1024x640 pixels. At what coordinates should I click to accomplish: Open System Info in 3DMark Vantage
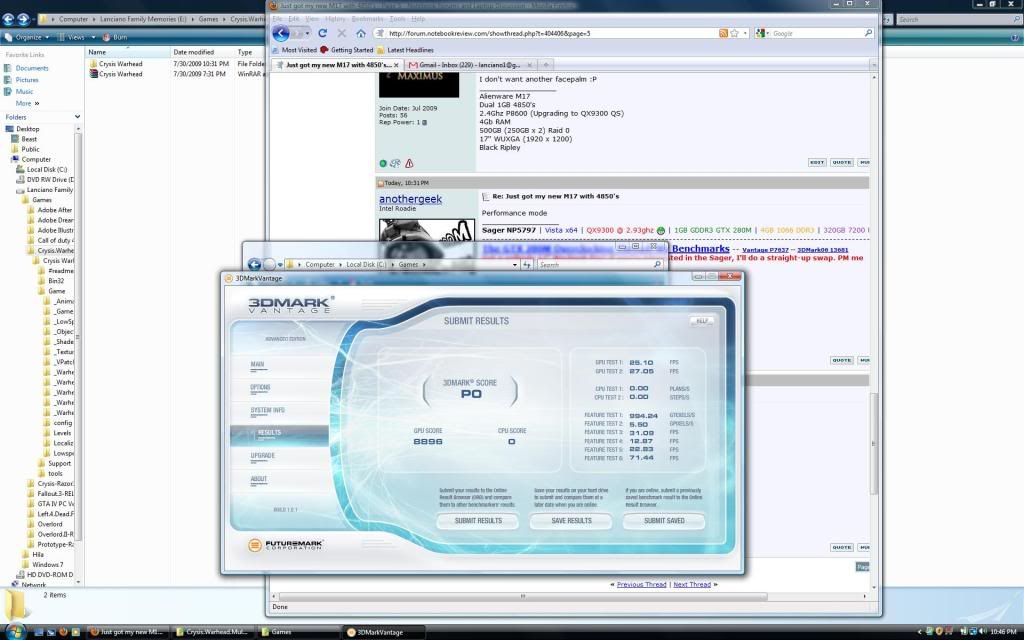[267, 411]
